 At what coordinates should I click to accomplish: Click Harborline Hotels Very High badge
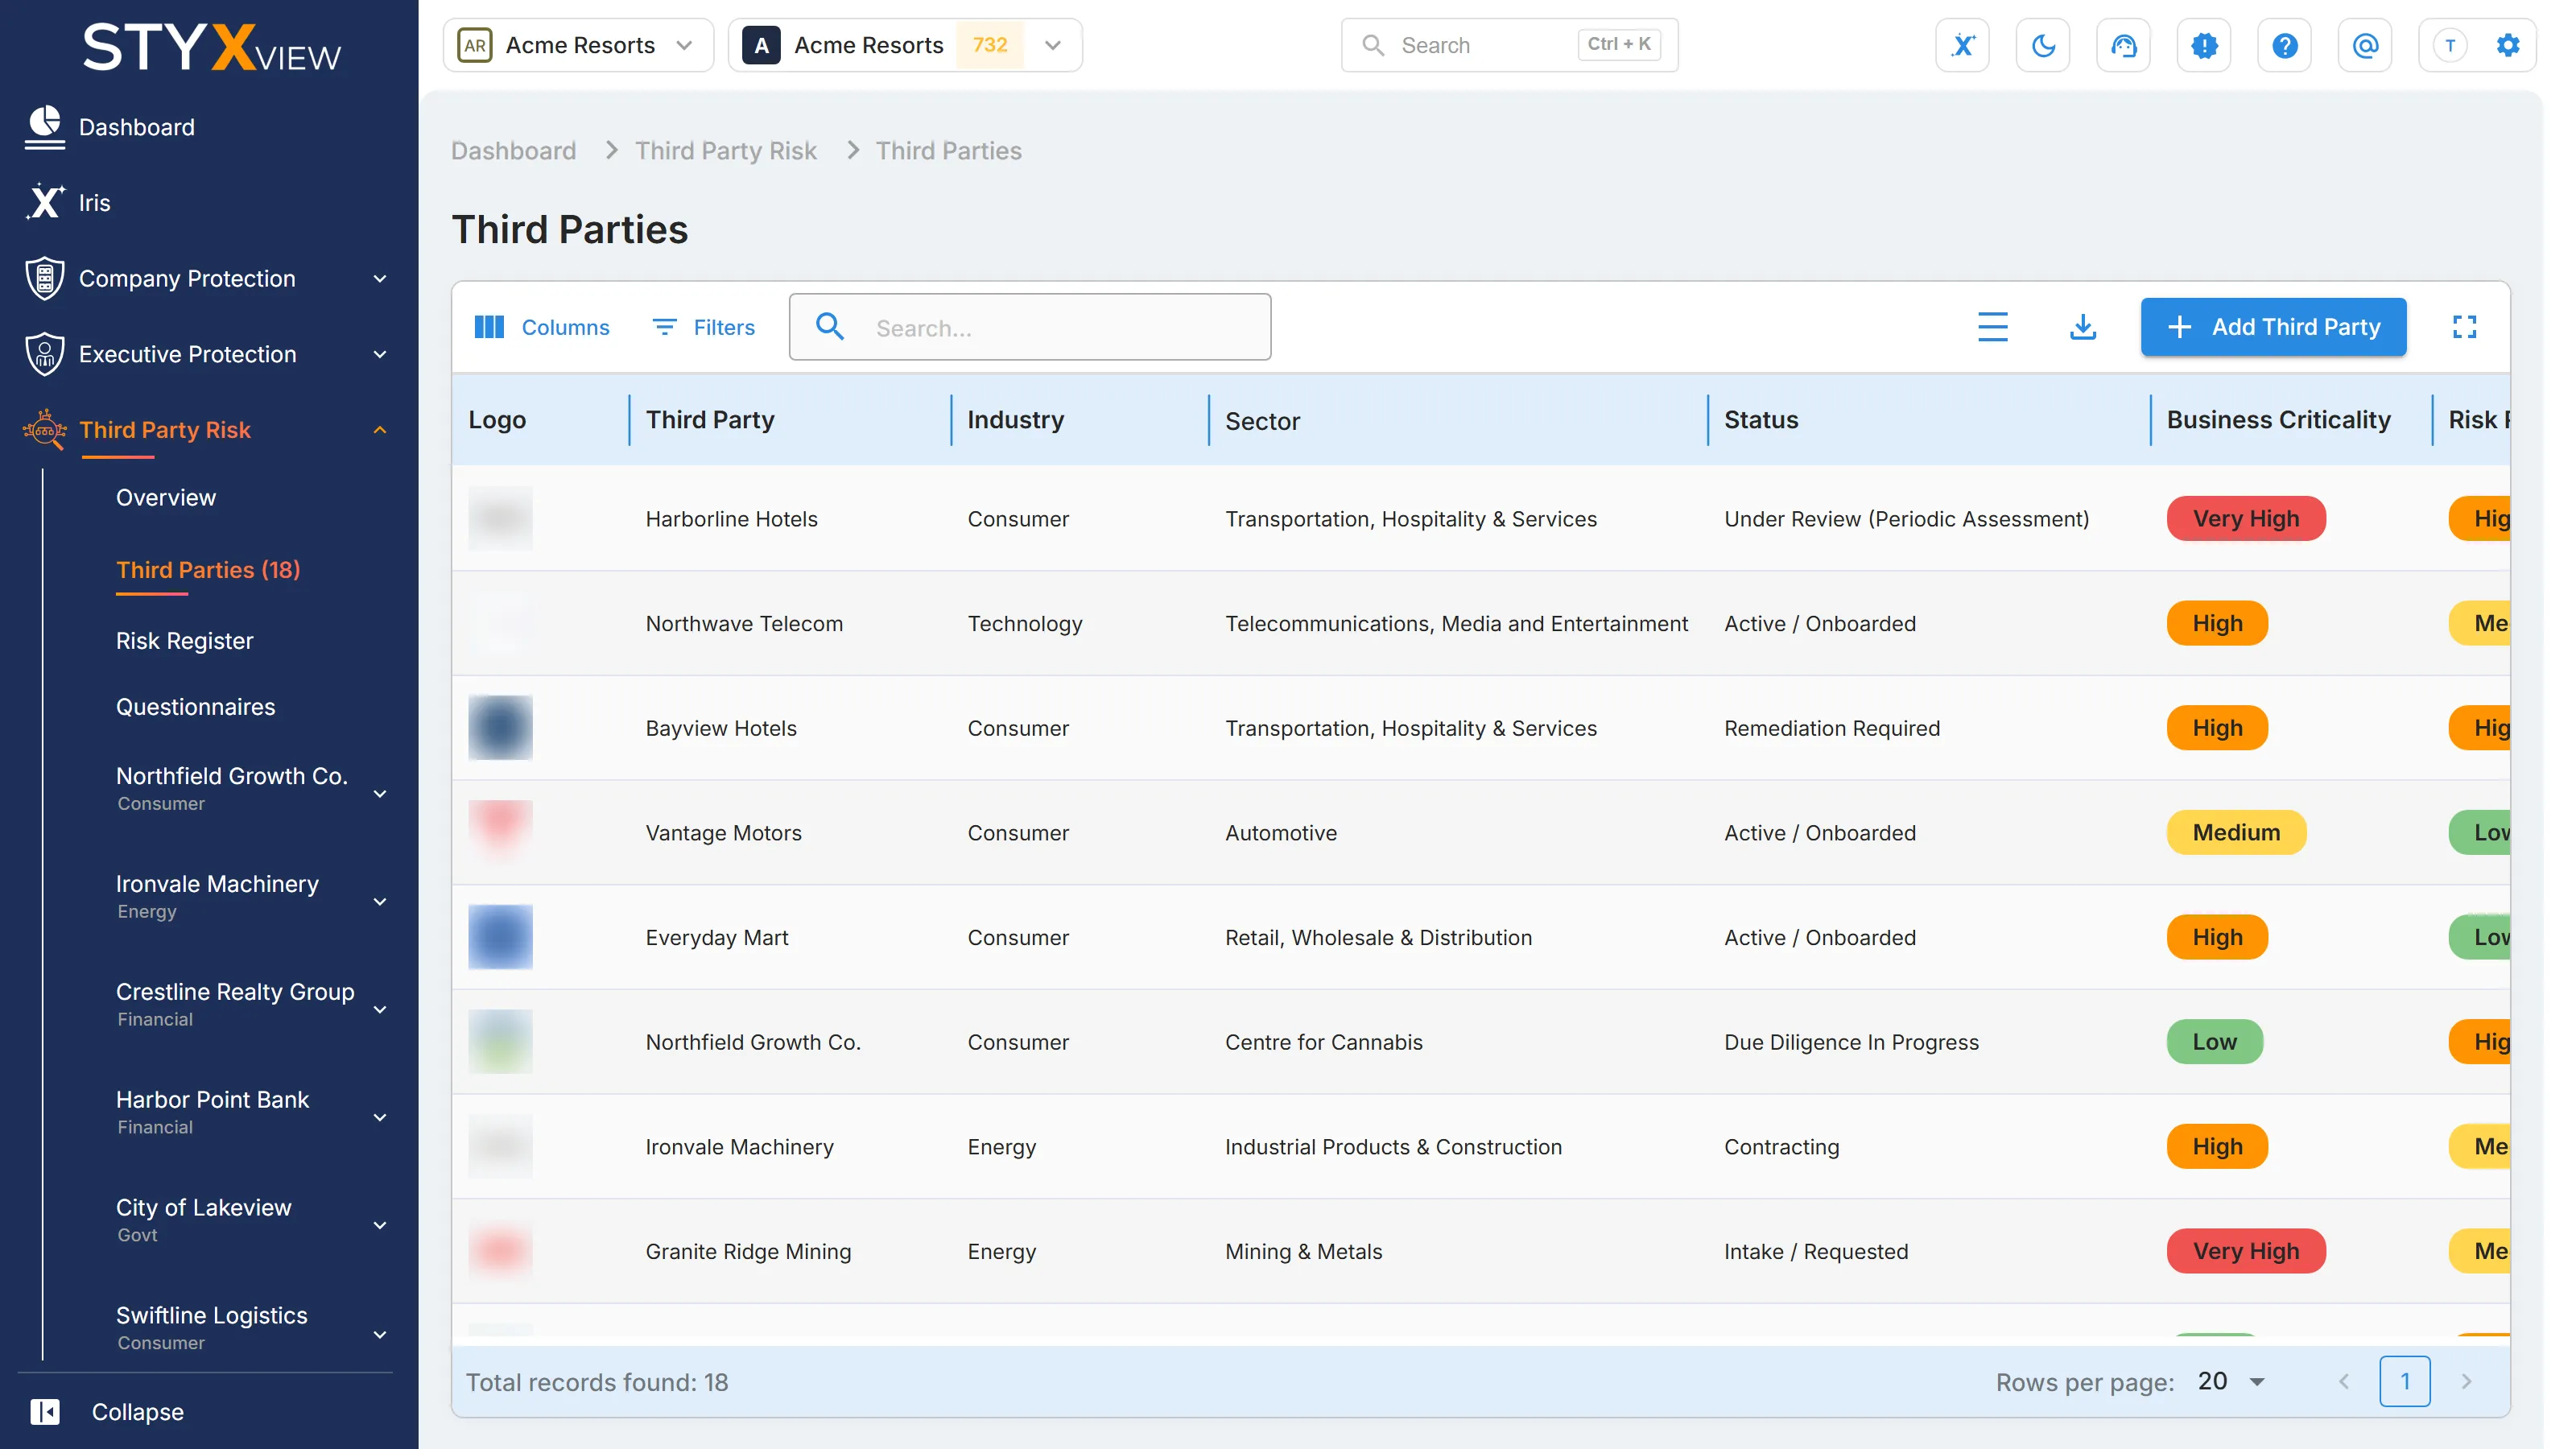coord(2245,519)
